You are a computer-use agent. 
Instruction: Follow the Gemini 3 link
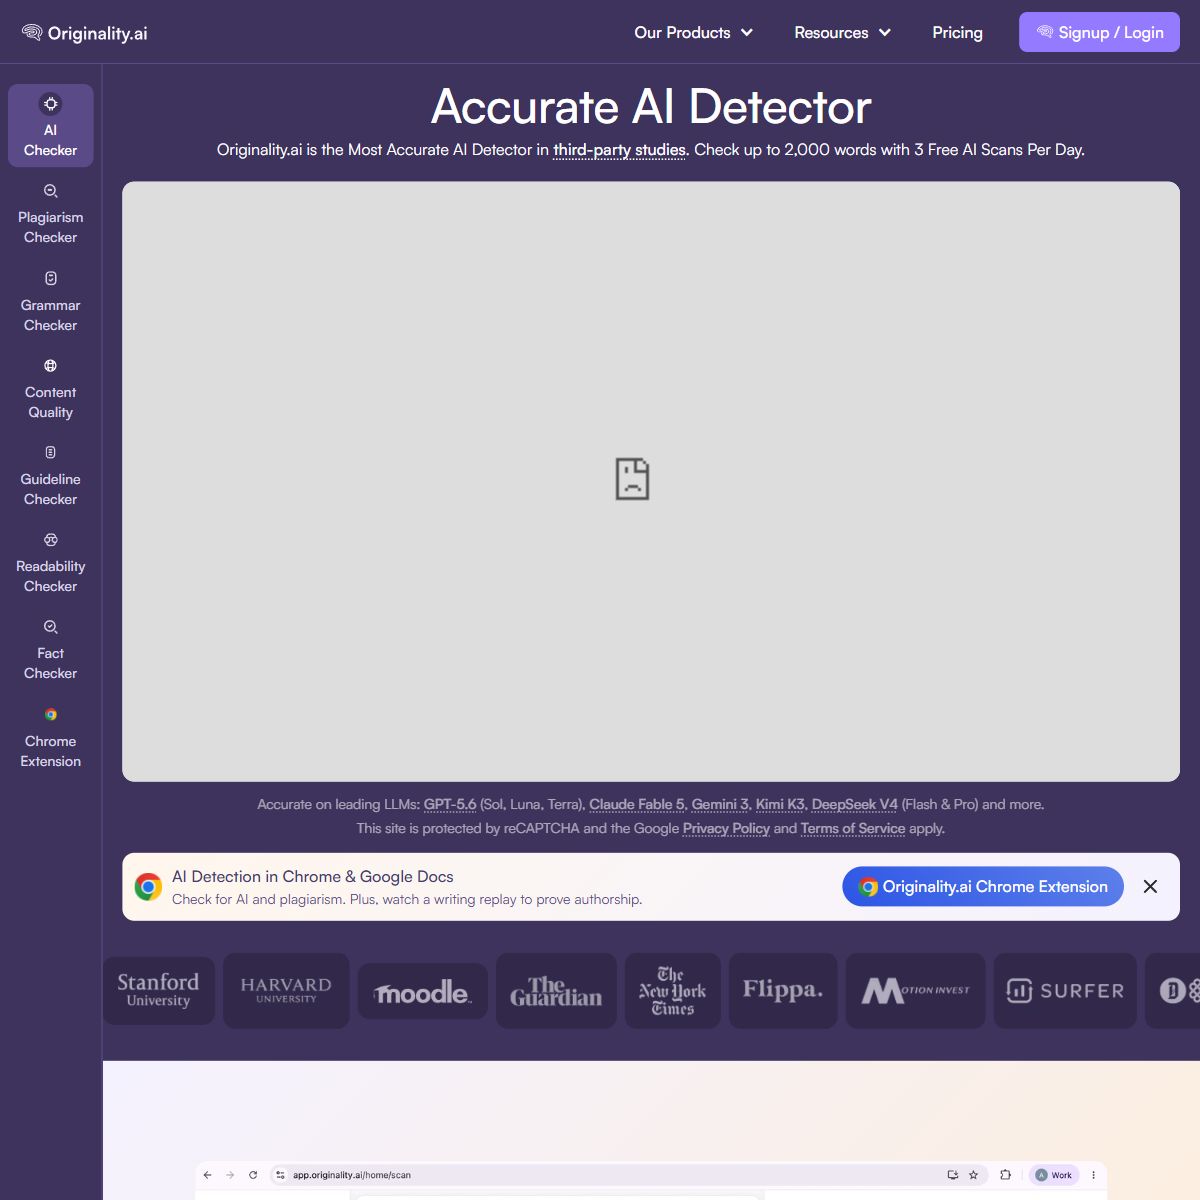[720, 804]
